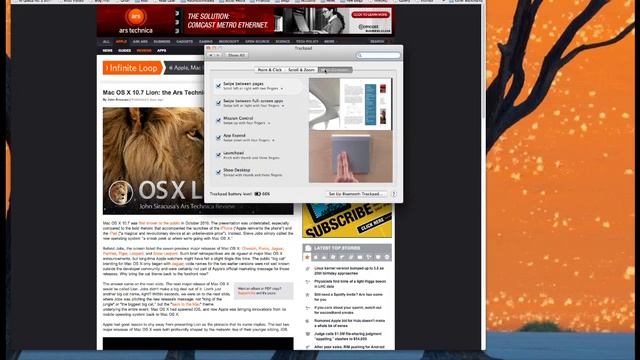Click SEARCH in Ars navigation bar
Image resolution: width=640 pixels, height=360 pixels.
[x=377, y=42]
